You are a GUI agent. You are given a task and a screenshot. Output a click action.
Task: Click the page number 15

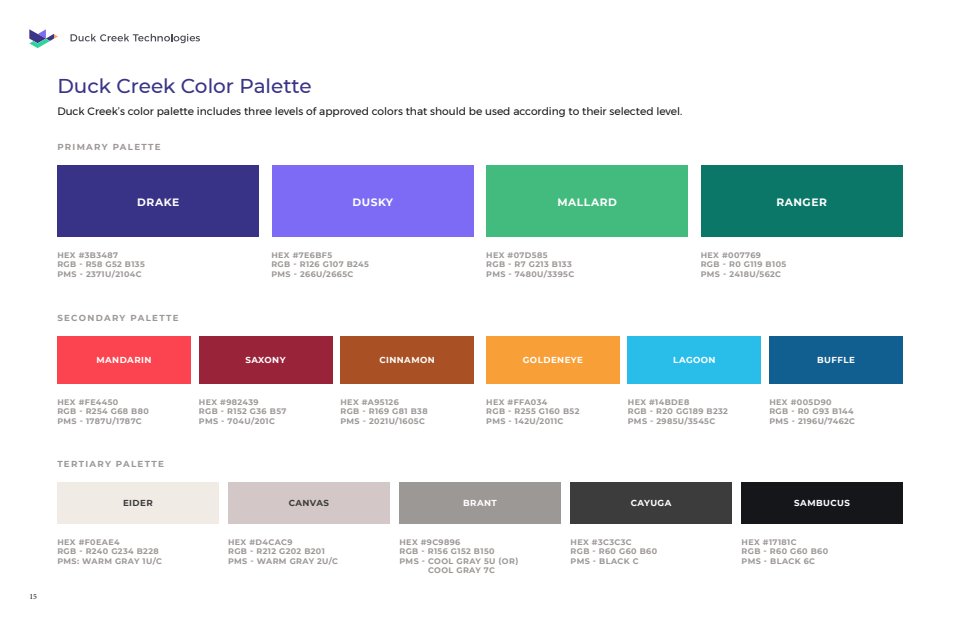(33, 596)
